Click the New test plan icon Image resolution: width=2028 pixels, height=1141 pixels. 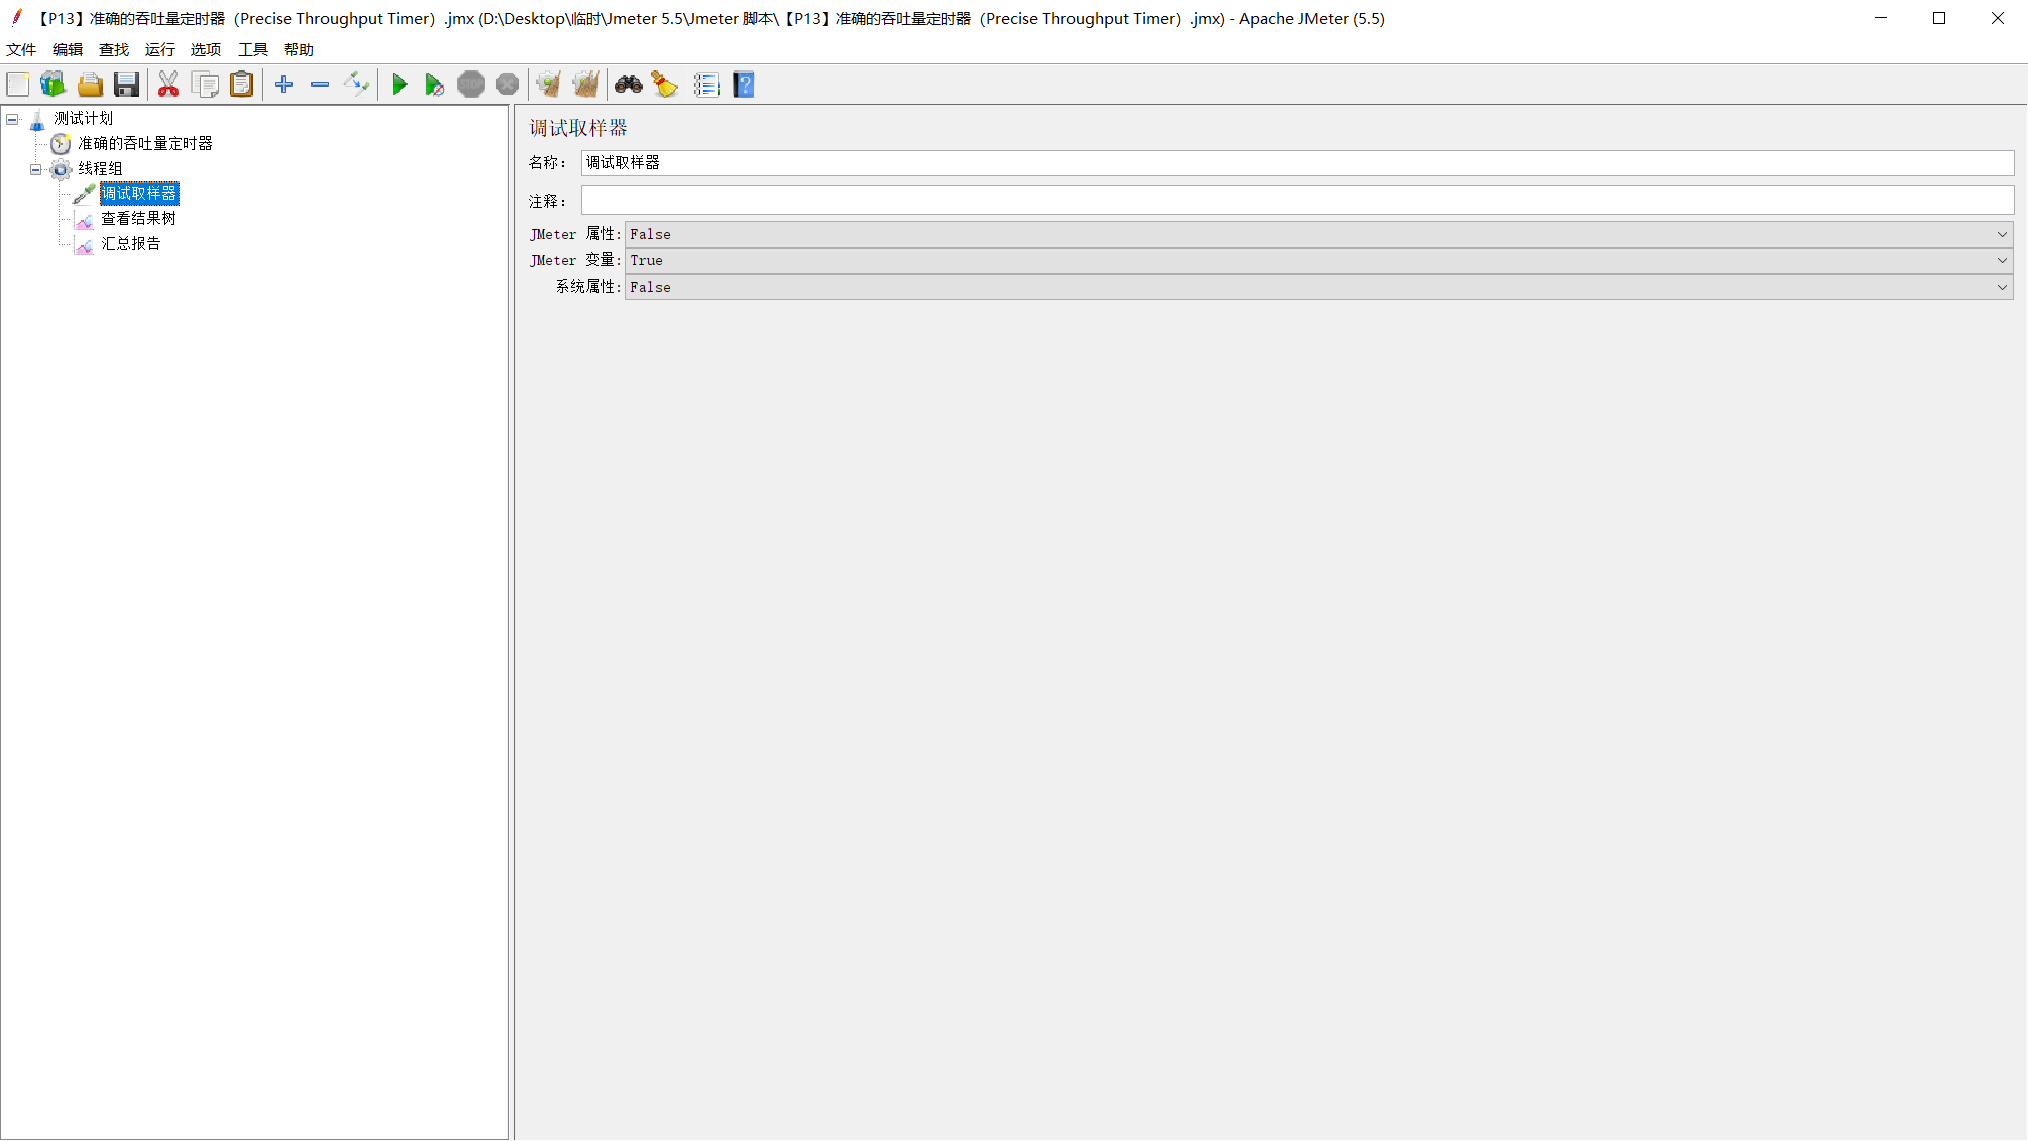pyautogui.click(x=18, y=85)
